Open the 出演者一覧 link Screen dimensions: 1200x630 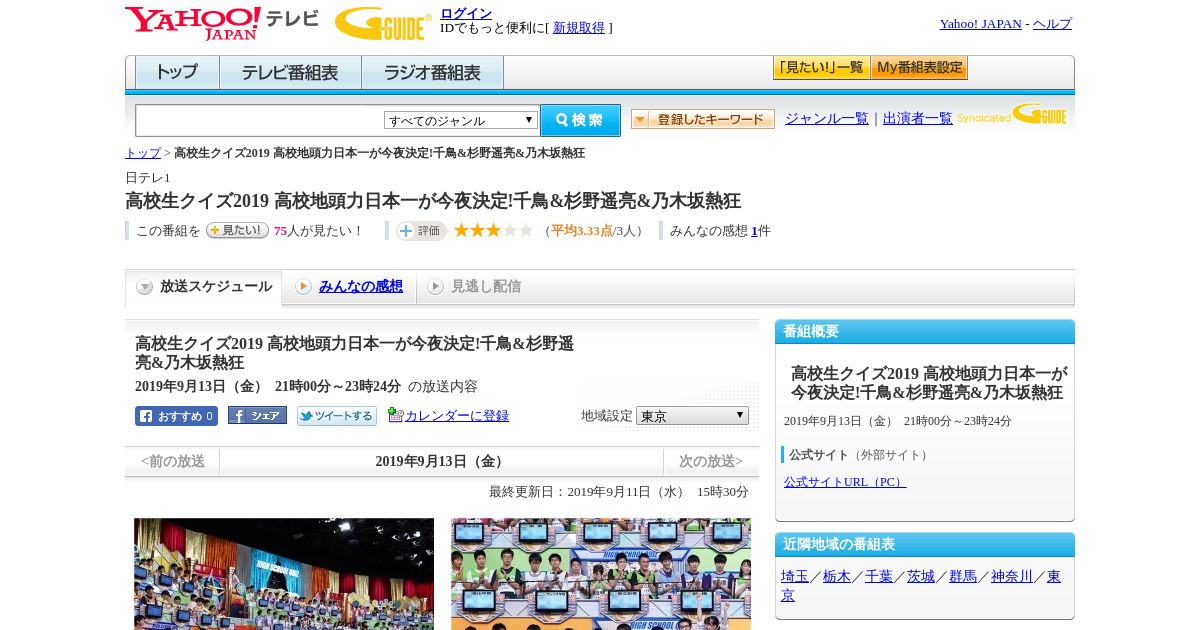coord(918,119)
